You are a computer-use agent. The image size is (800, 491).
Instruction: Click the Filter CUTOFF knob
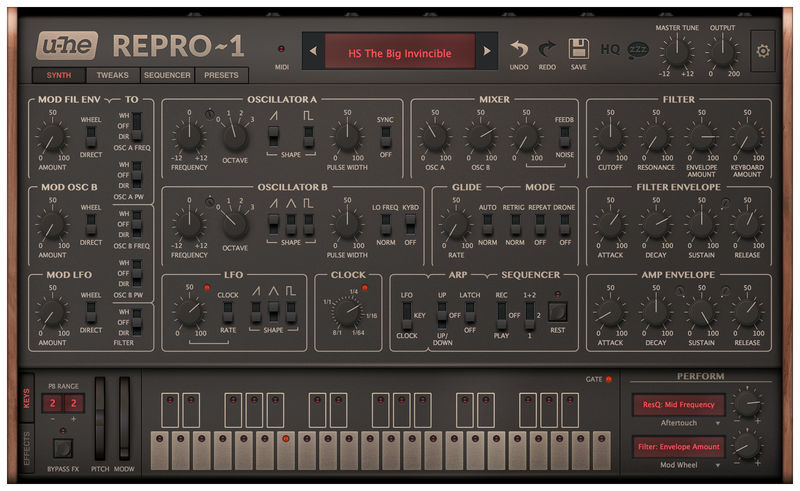[610, 137]
